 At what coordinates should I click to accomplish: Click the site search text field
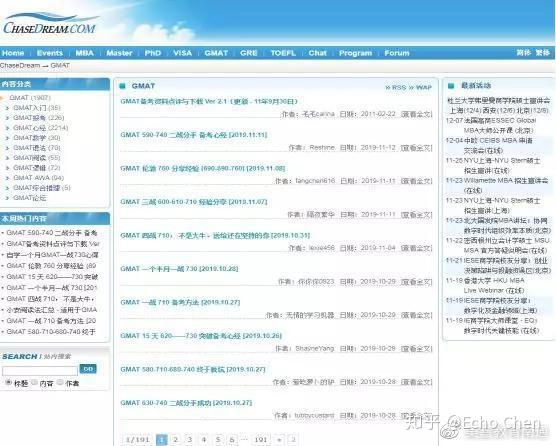click(x=40, y=371)
